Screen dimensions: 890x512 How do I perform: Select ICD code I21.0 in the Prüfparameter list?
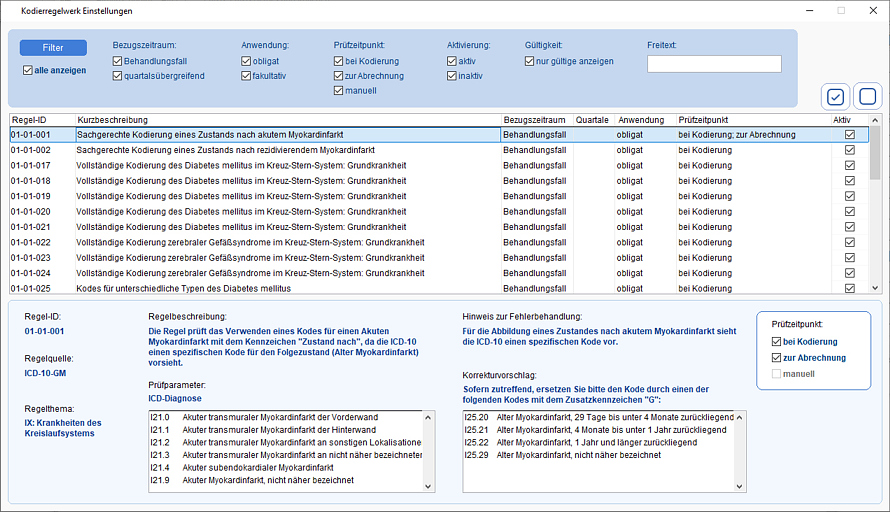(x=286, y=417)
